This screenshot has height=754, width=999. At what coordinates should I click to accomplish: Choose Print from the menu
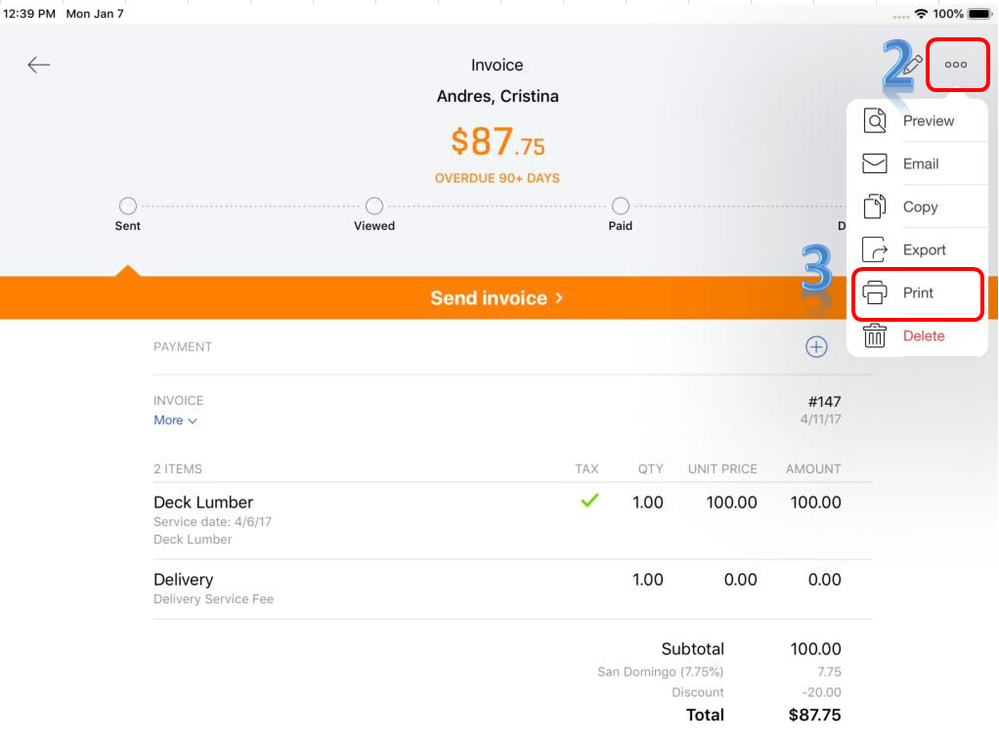(x=917, y=293)
